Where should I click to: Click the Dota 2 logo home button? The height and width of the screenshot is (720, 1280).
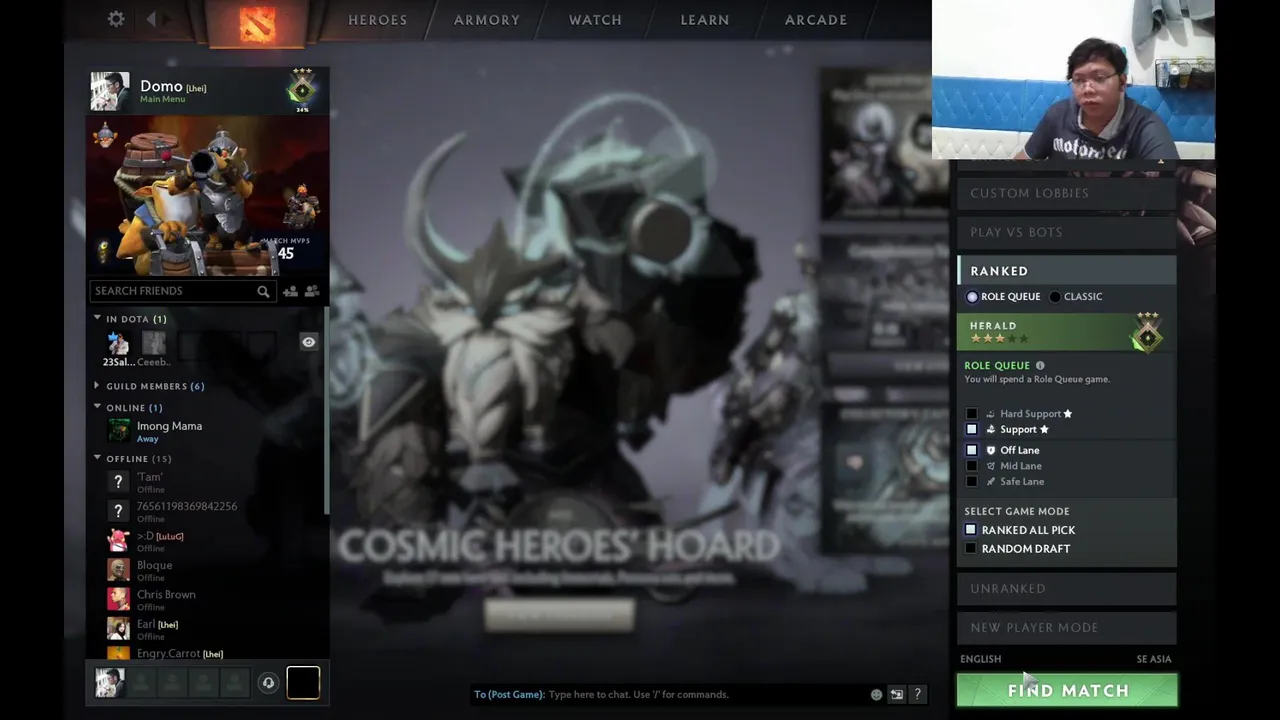pos(257,23)
